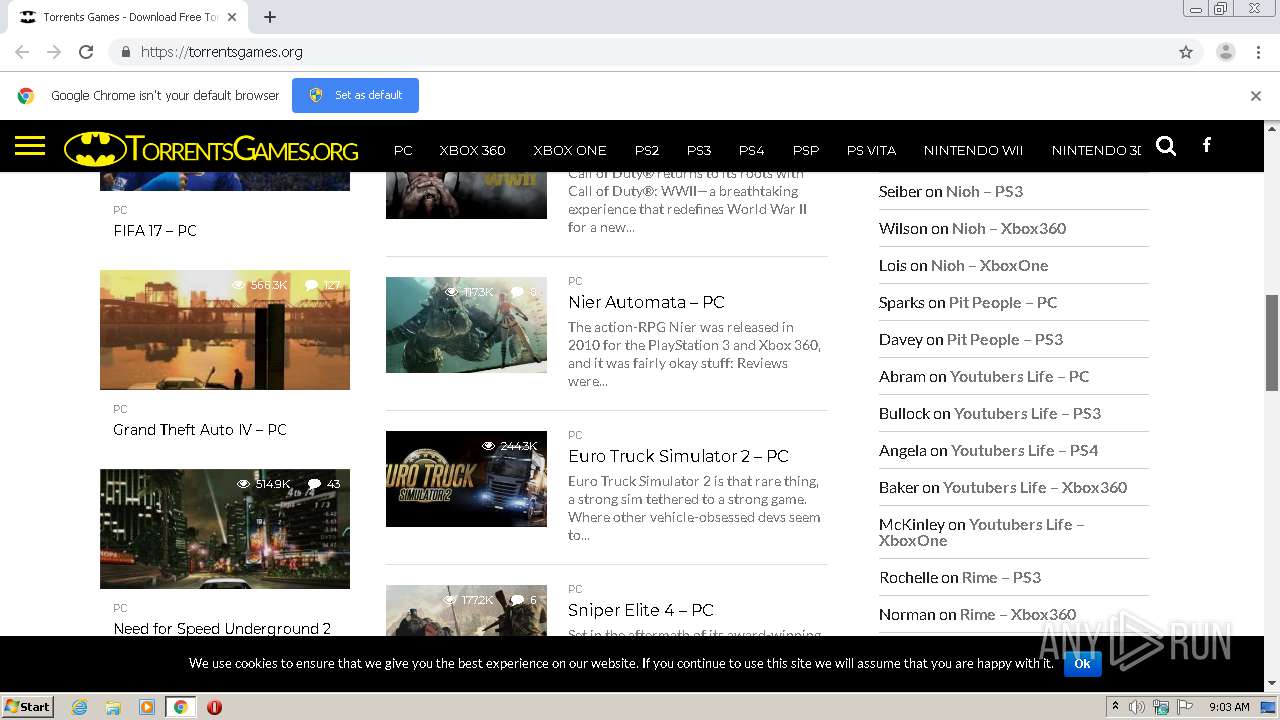Open Grand Theft Auto IV – PC post
Image resolution: width=1280 pixels, height=720 pixels.
click(200, 429)
